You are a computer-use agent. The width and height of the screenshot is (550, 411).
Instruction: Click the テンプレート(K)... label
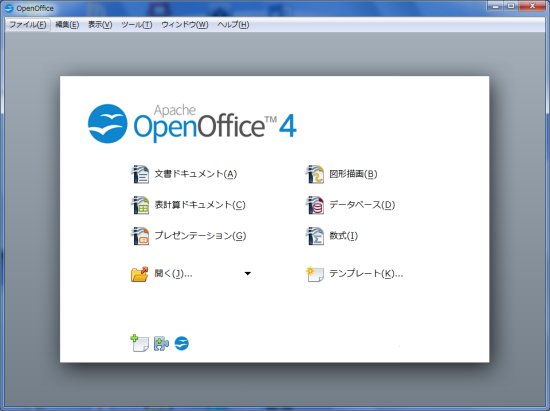point(366,274)
